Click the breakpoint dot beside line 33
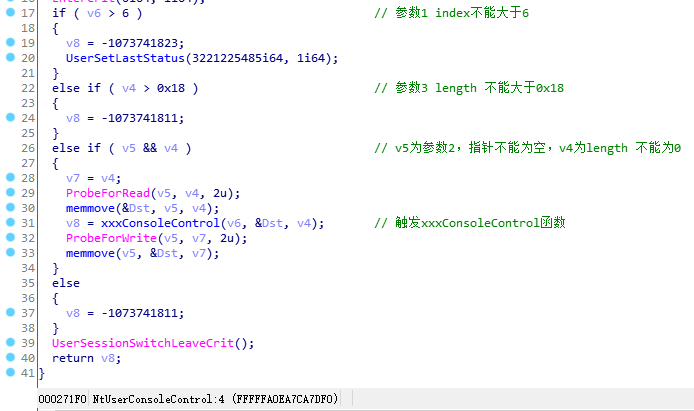 tap(11, 252)
